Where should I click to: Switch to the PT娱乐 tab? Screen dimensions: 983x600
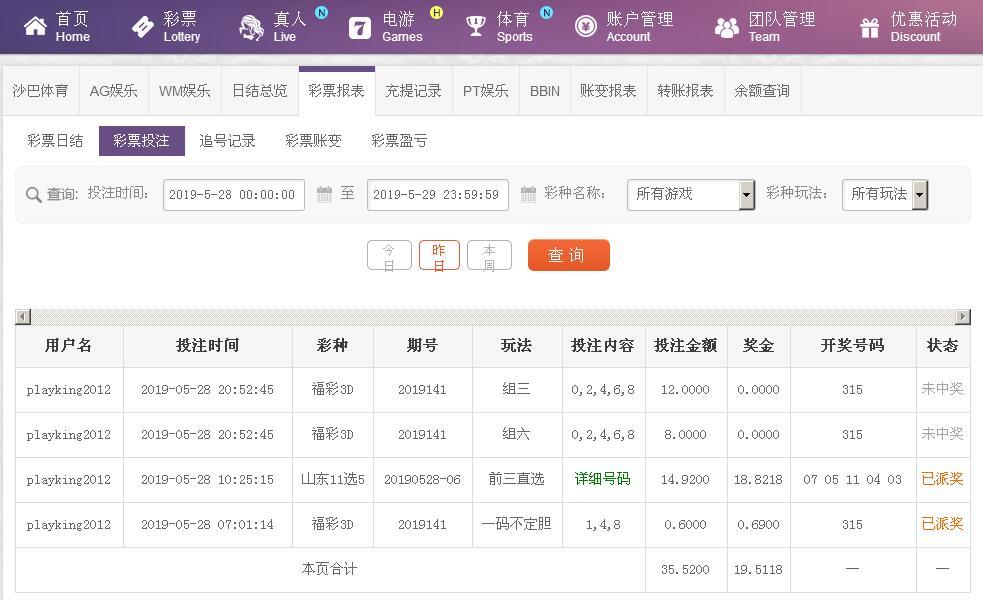(486, 91)
